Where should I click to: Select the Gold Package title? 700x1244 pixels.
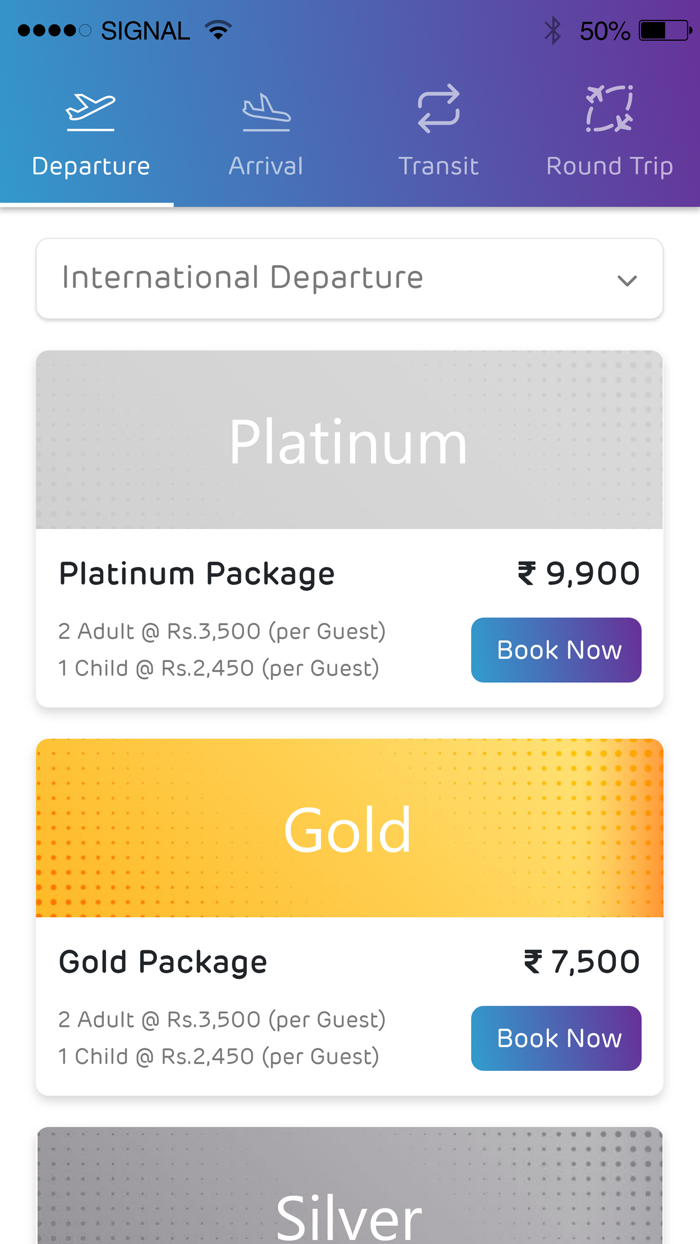[163, 962]
